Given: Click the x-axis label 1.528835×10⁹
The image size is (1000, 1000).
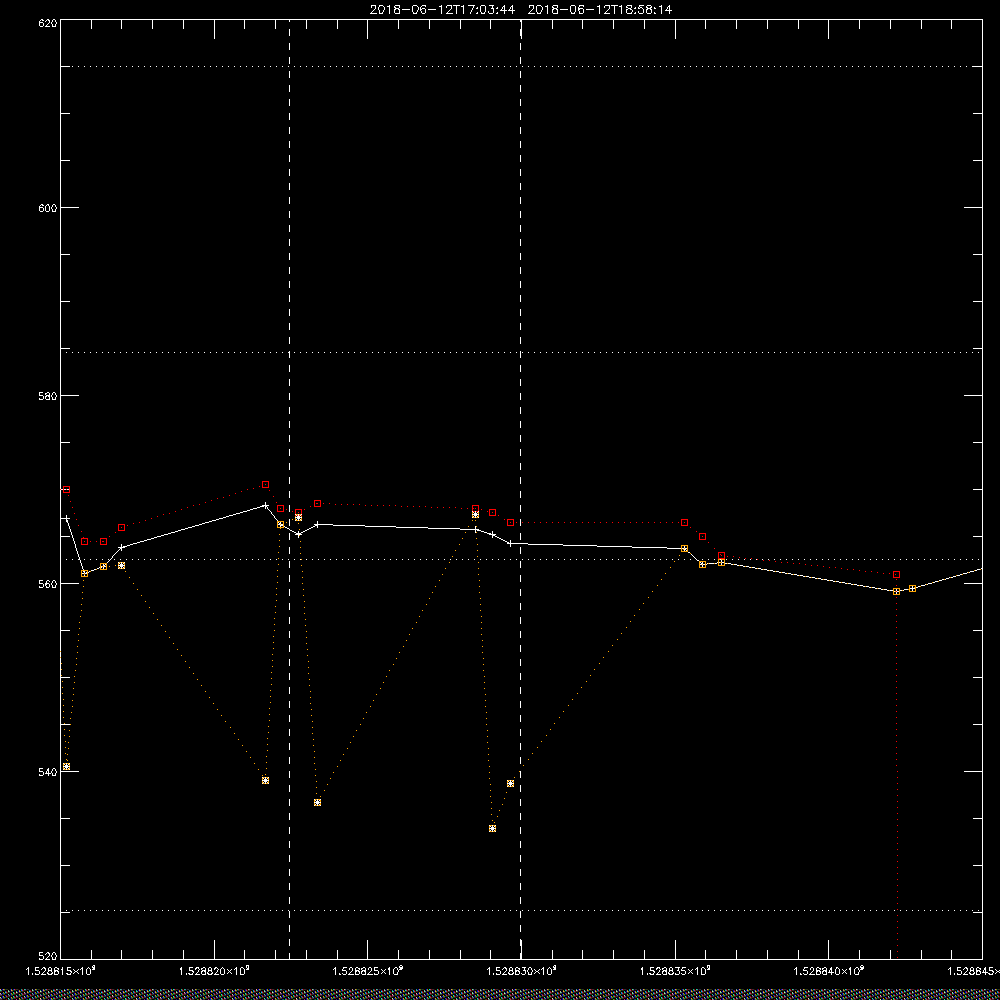Looking at the screenshot, I should (675, 971).
